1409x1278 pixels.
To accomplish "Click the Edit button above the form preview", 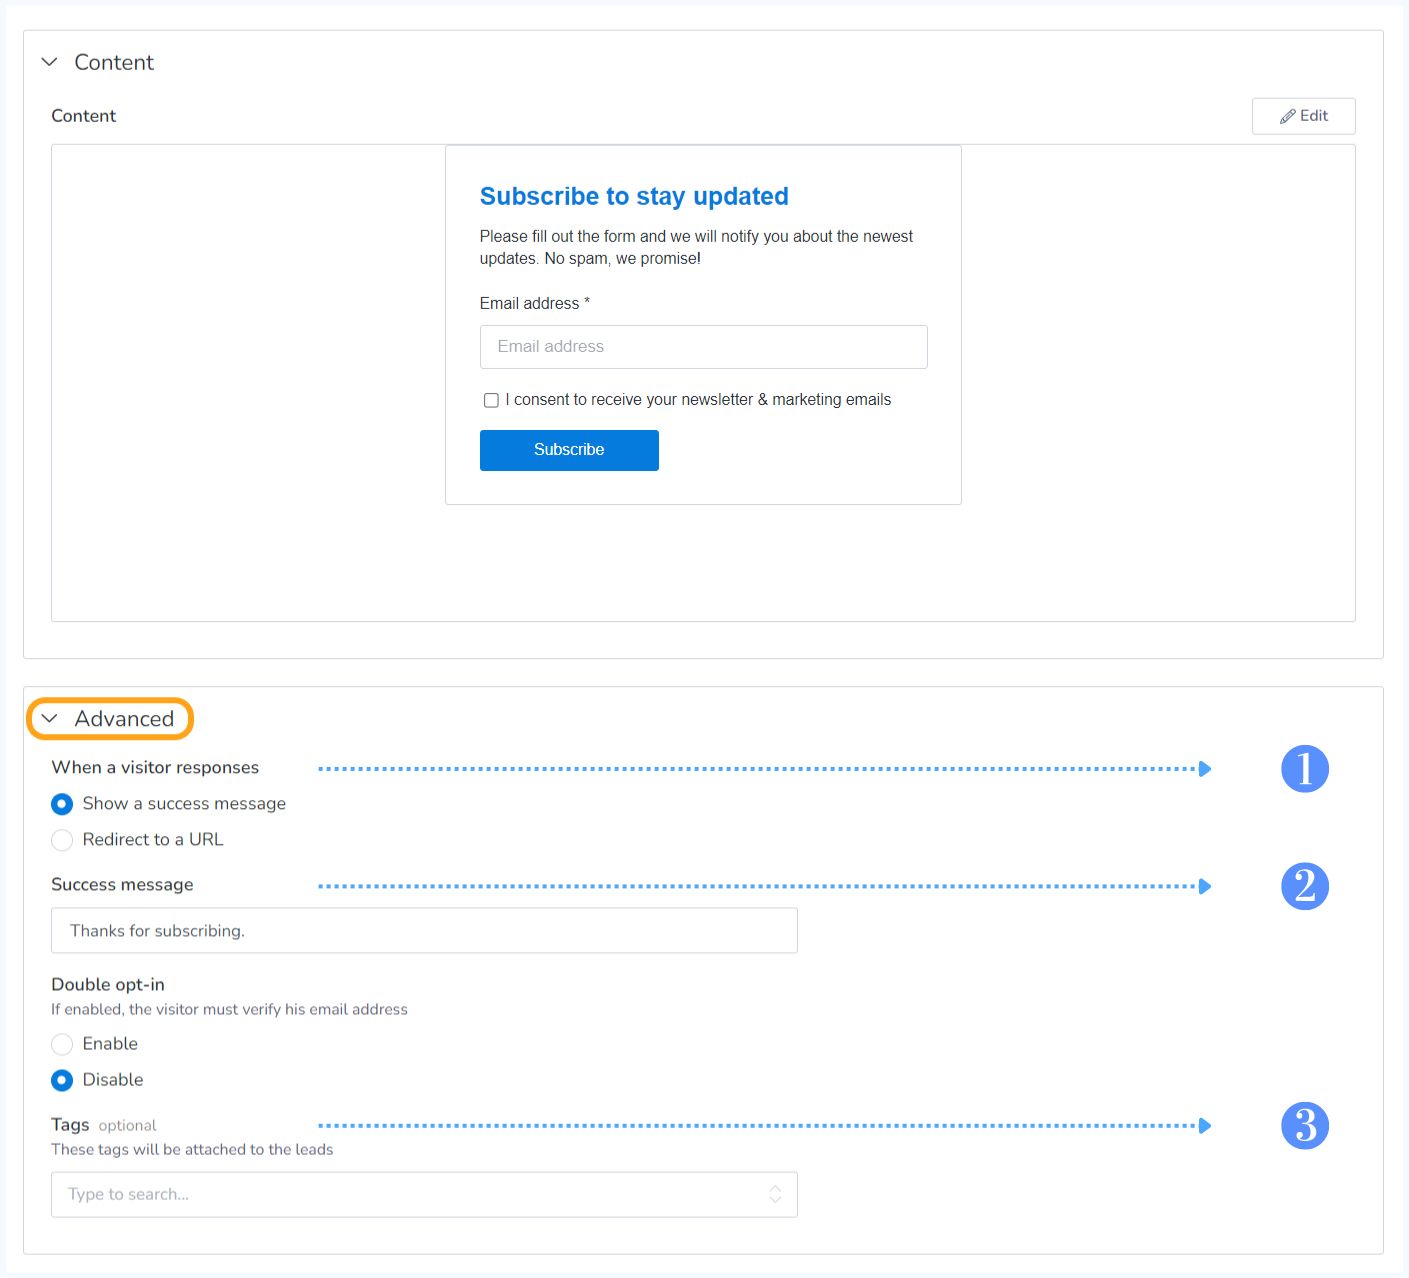I will click(1303, 116).
